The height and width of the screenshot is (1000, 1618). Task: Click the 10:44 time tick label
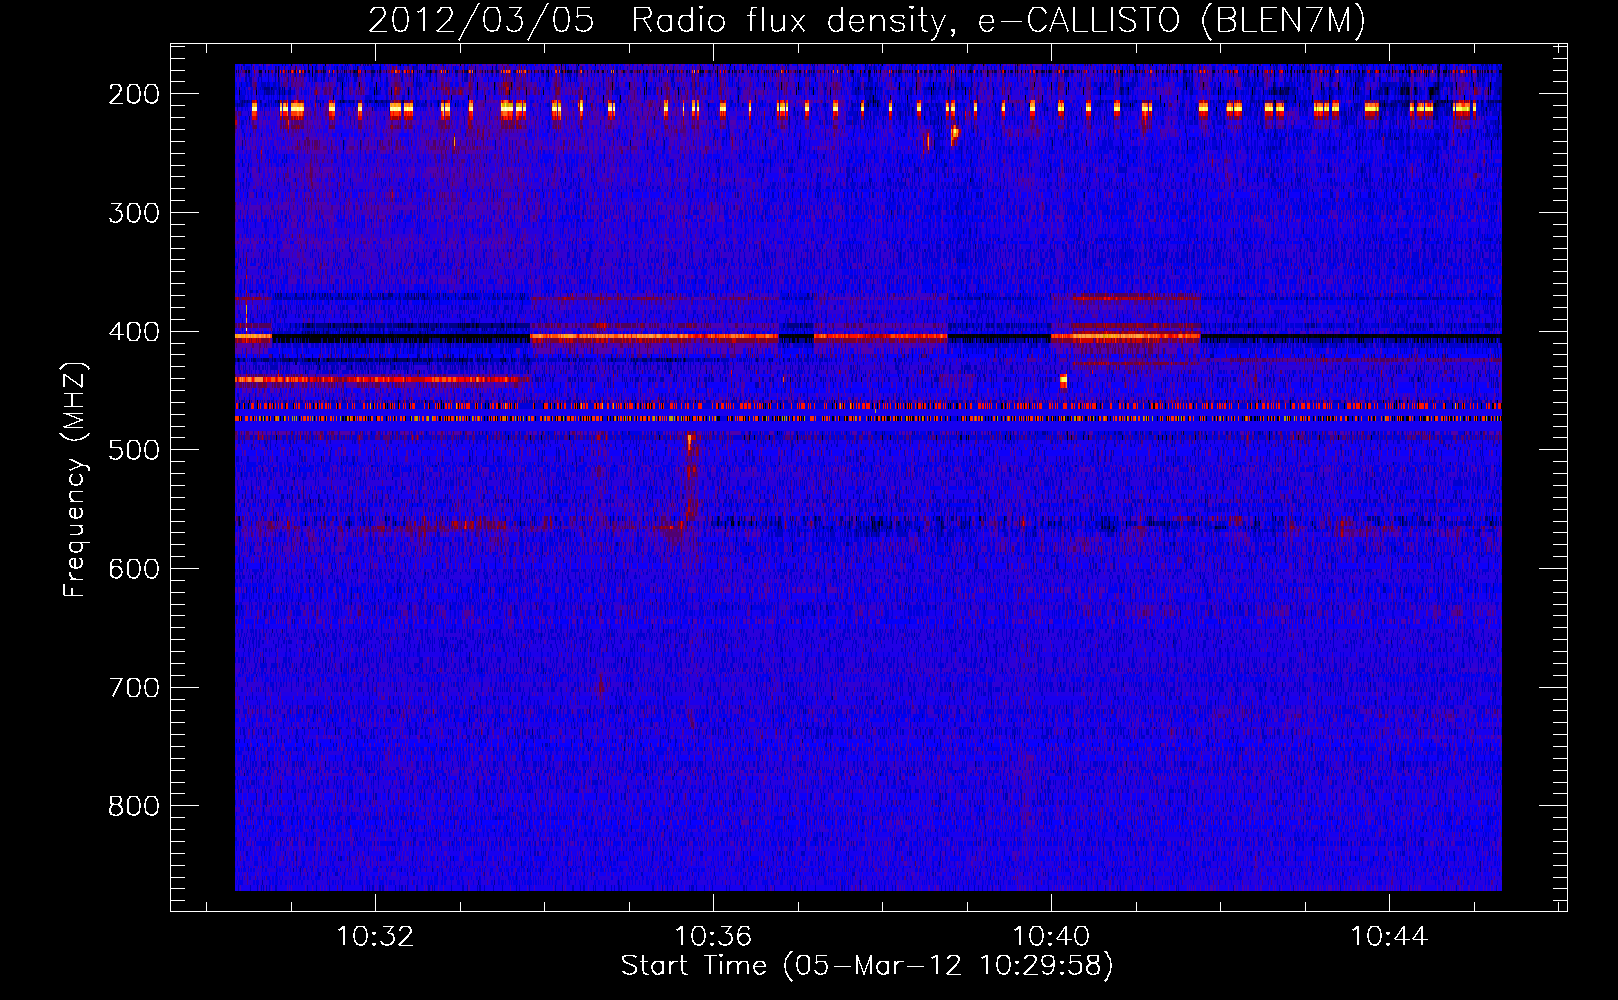coord(1389,937)
